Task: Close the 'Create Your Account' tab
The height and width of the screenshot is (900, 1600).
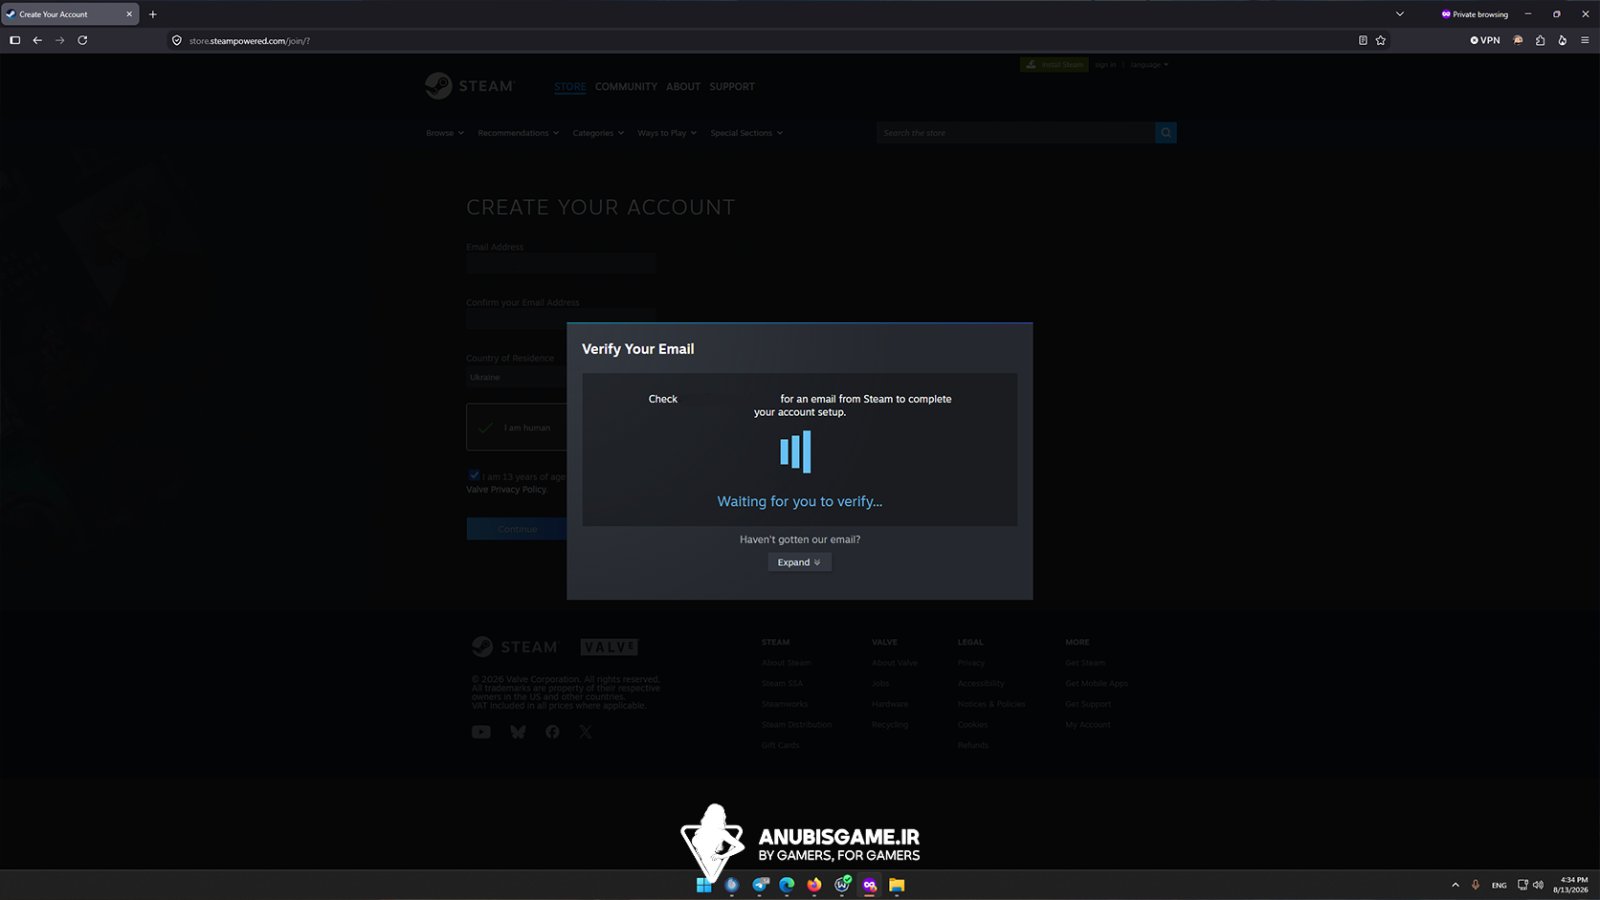Action: tap(129, 14)
